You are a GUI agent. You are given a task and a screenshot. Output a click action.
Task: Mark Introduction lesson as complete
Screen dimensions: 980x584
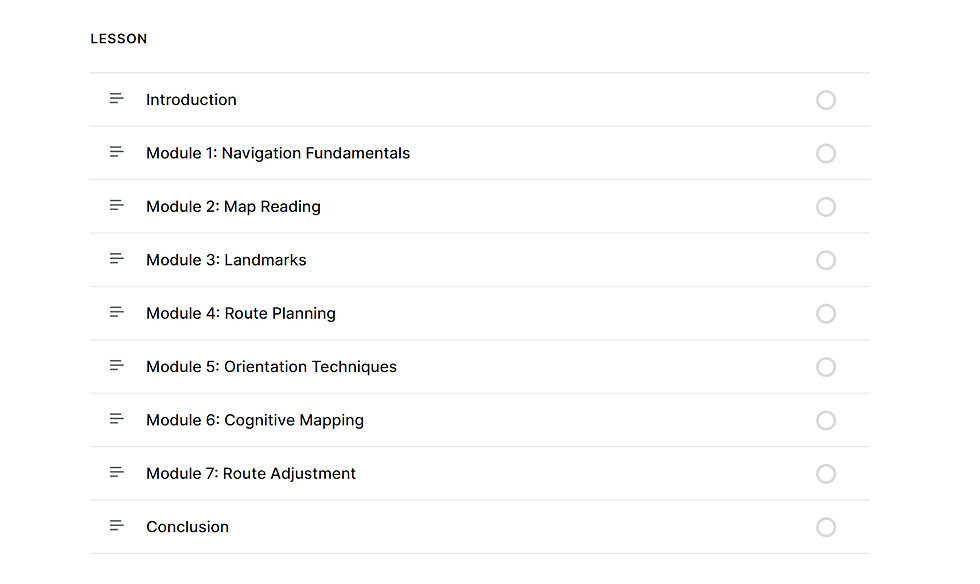826,100
